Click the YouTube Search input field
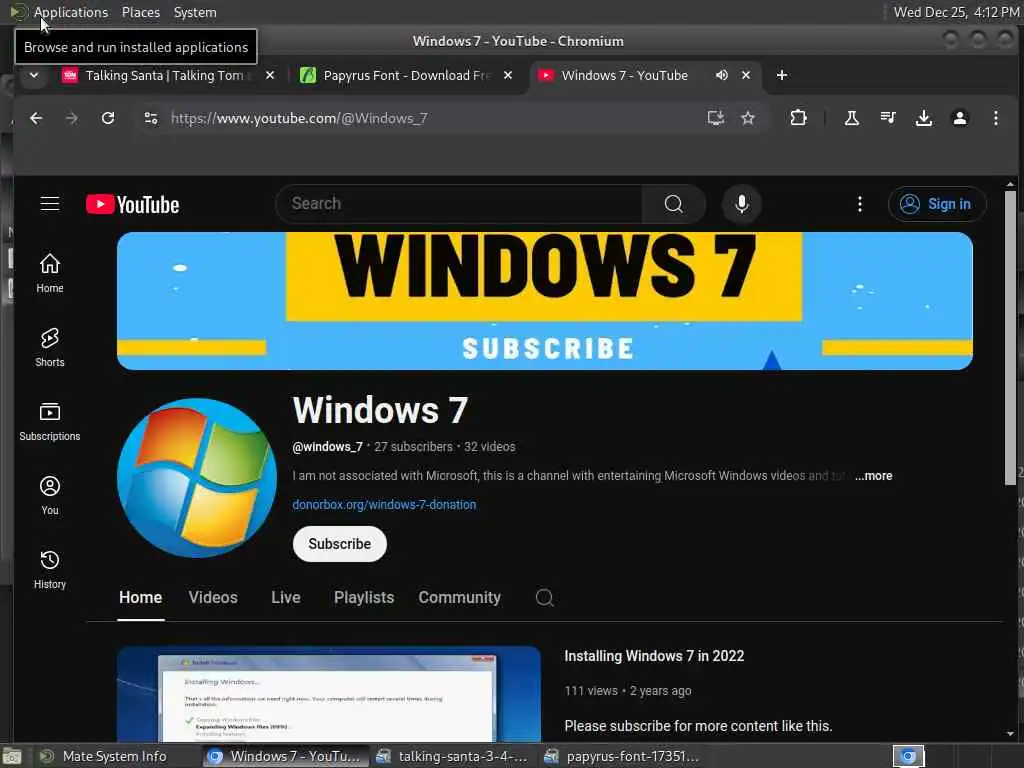1024x768 pixels. [460, 204]
